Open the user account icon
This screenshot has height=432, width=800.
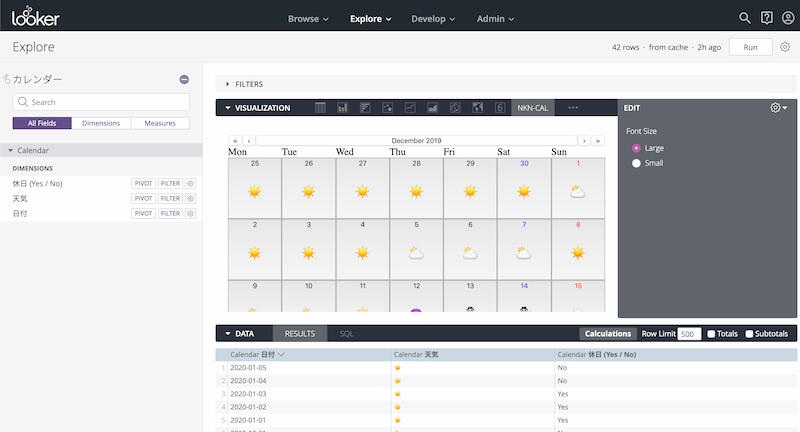[x=788, y=18]
